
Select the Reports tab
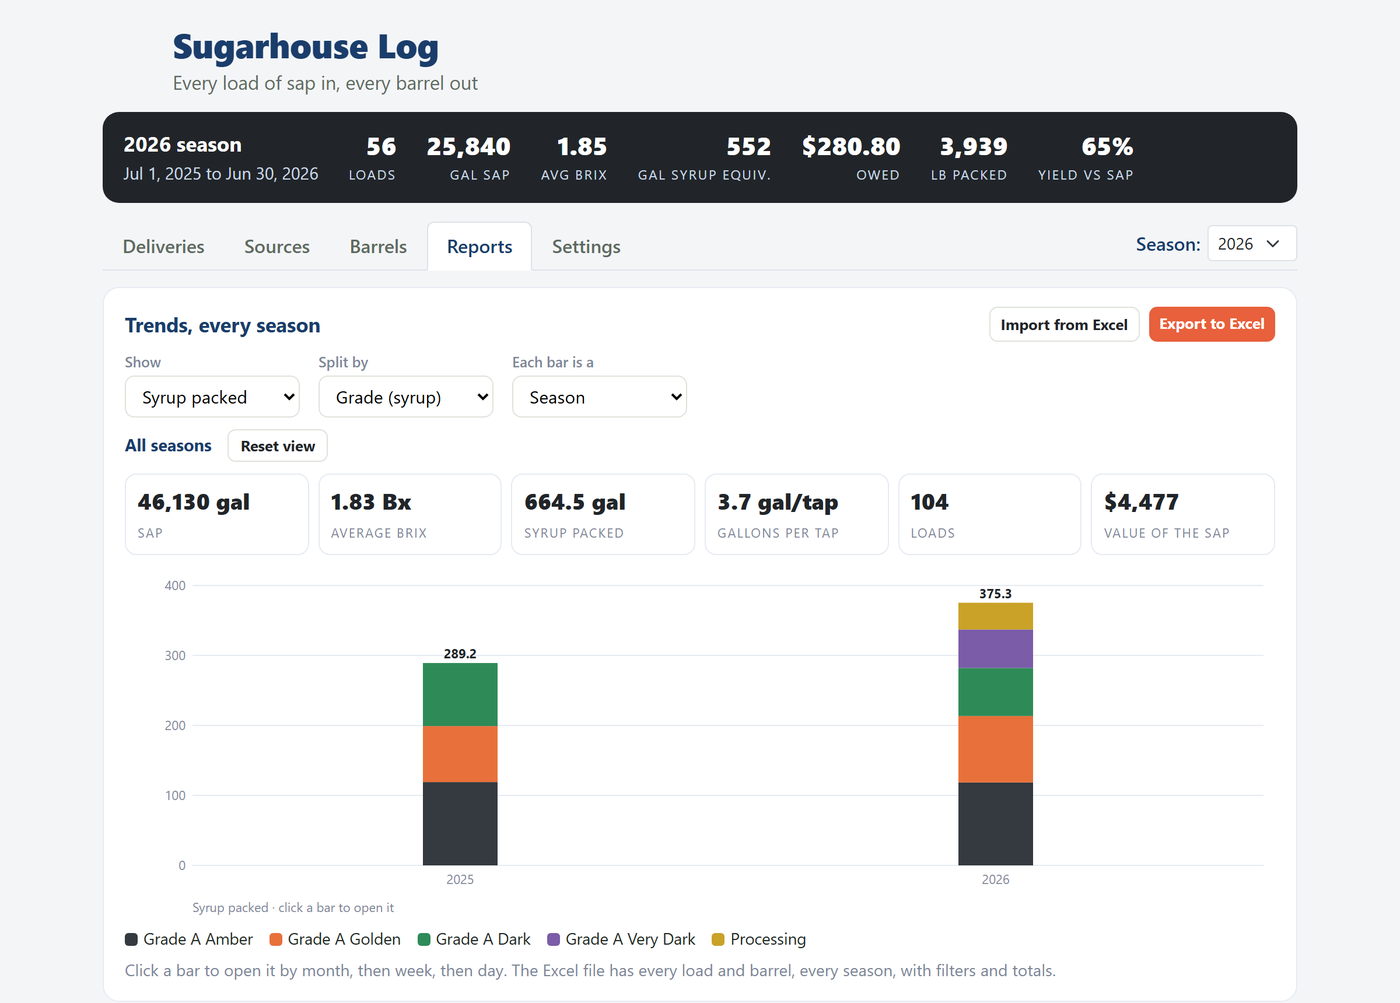480,247
